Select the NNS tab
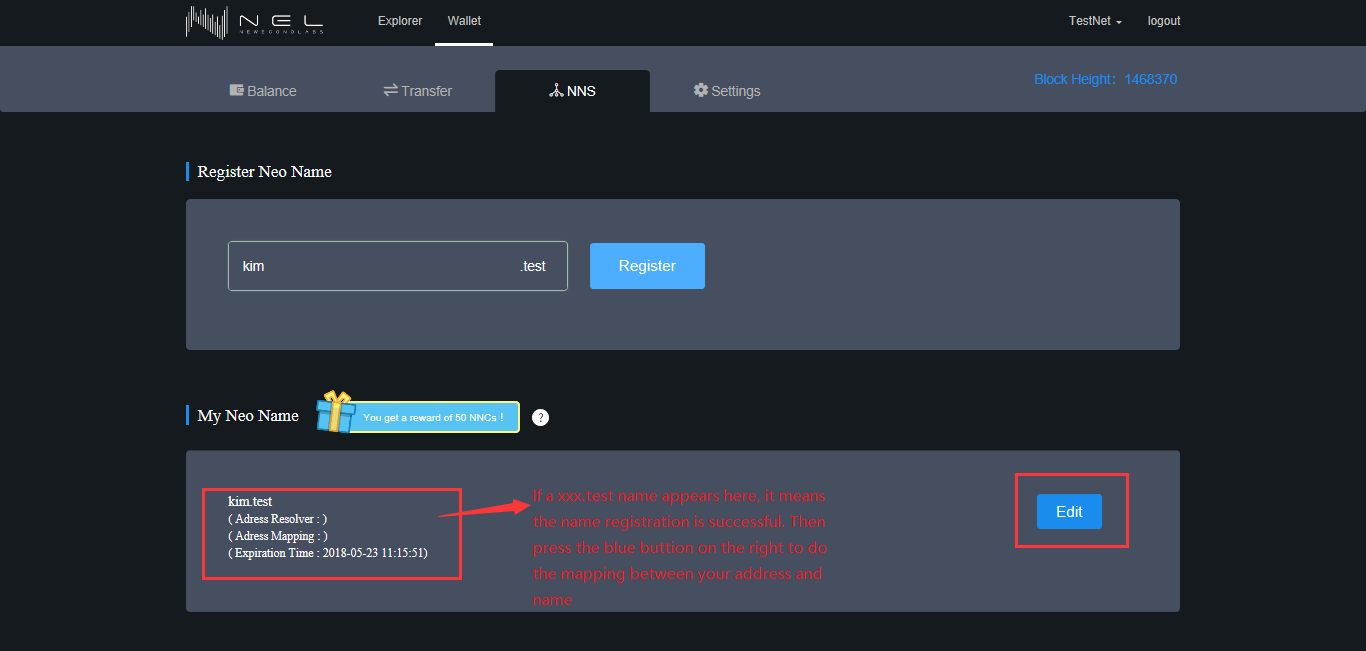 [572, 91]
